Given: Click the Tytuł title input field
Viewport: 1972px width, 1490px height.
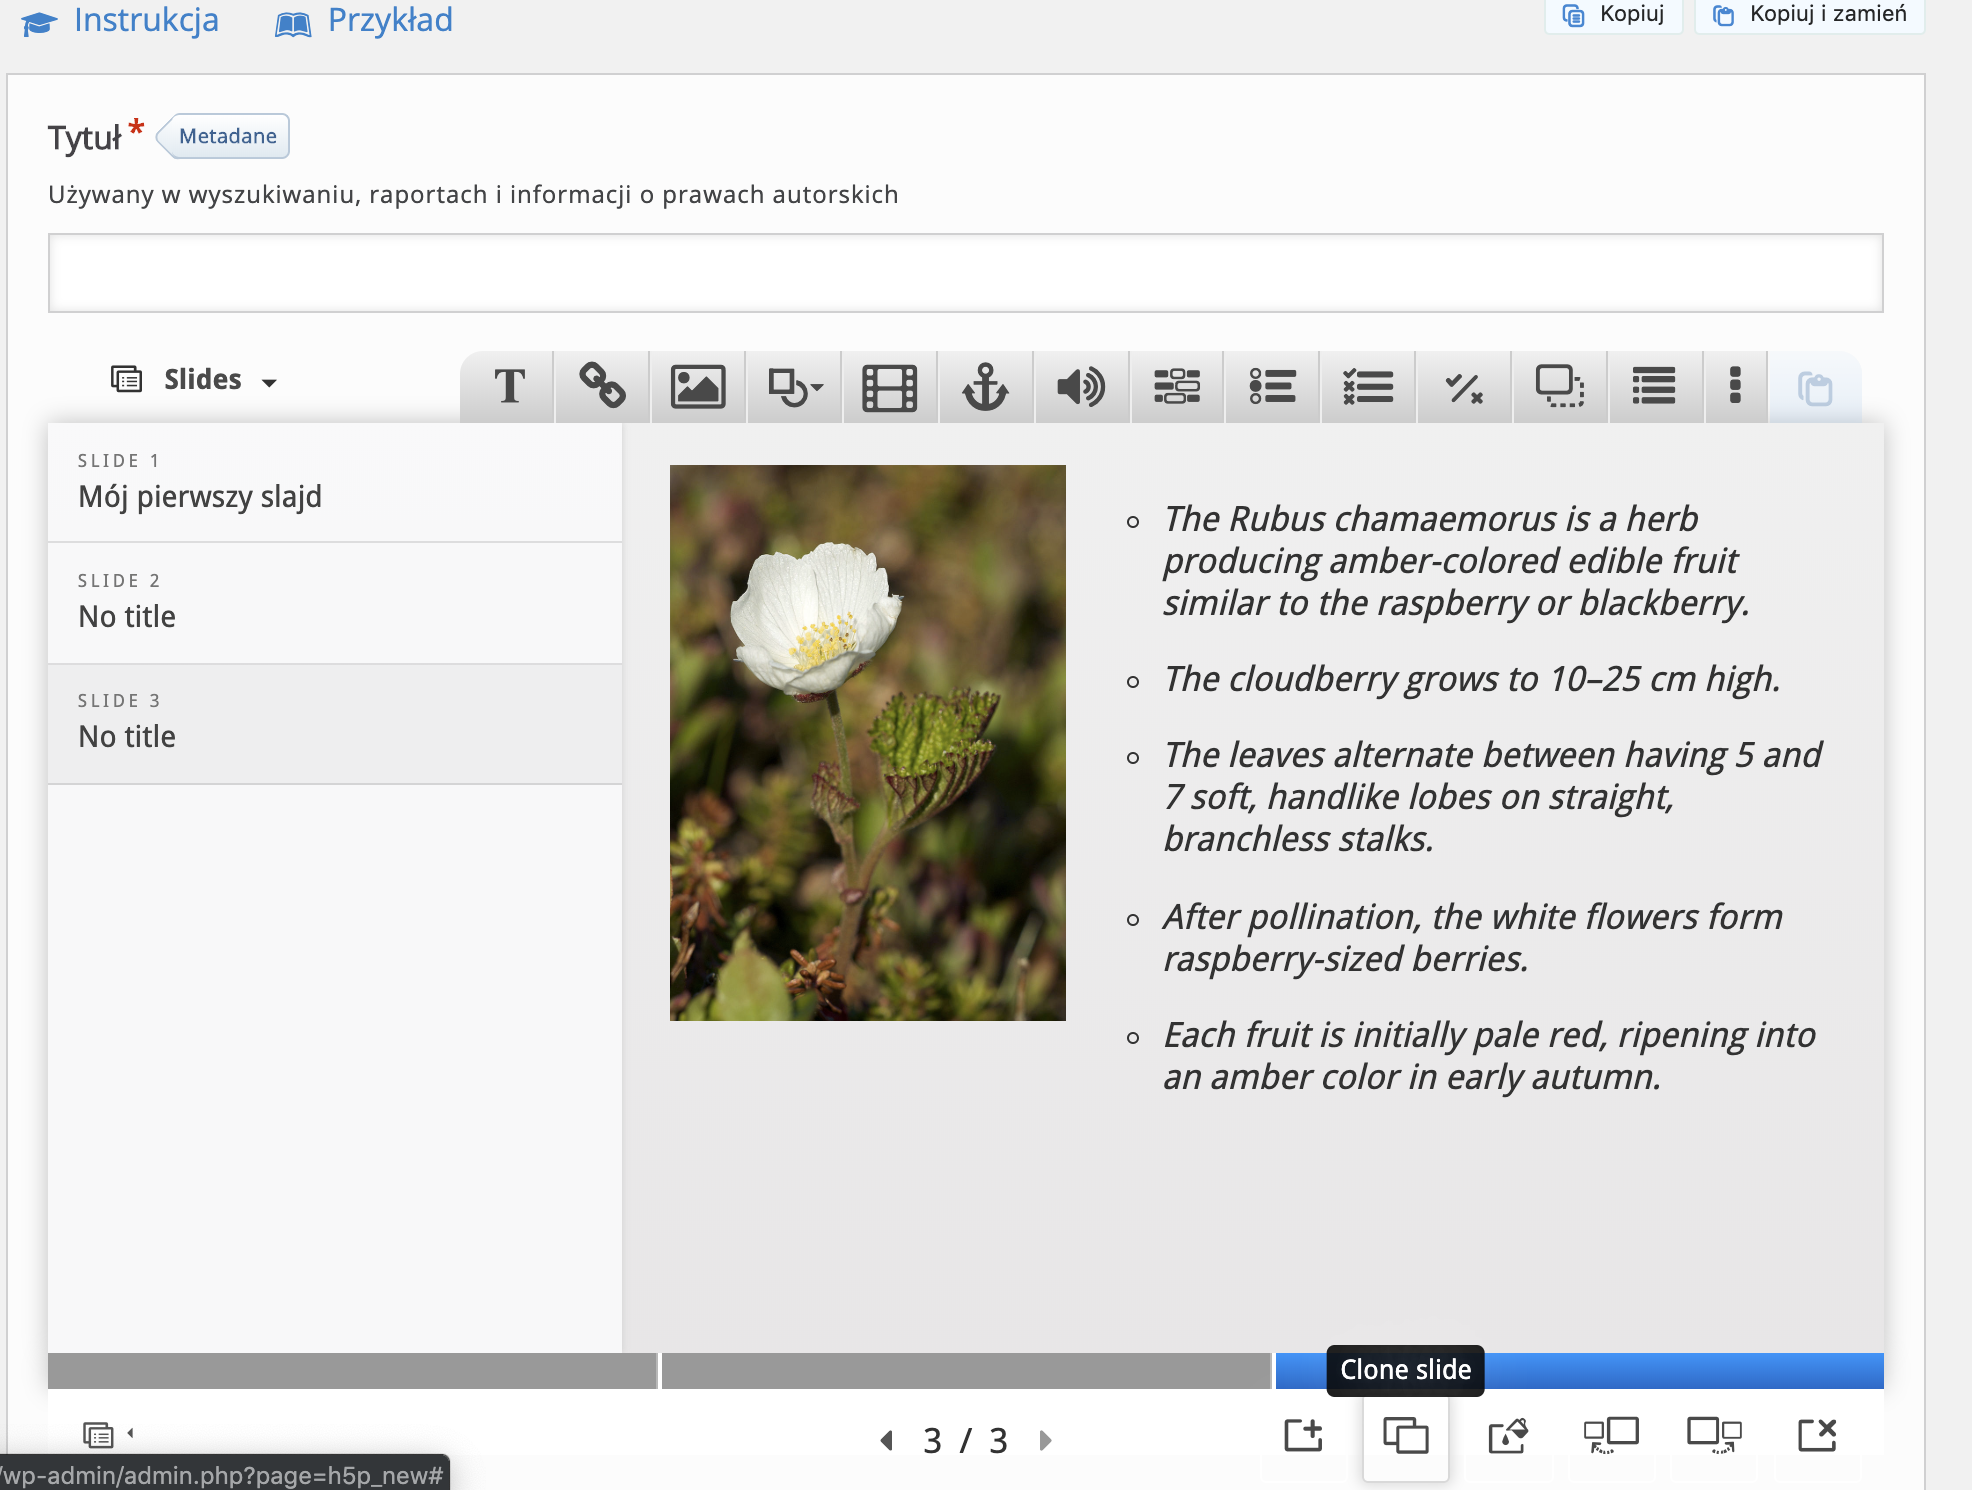Looking at the screenshot, I should click(965, 273).
